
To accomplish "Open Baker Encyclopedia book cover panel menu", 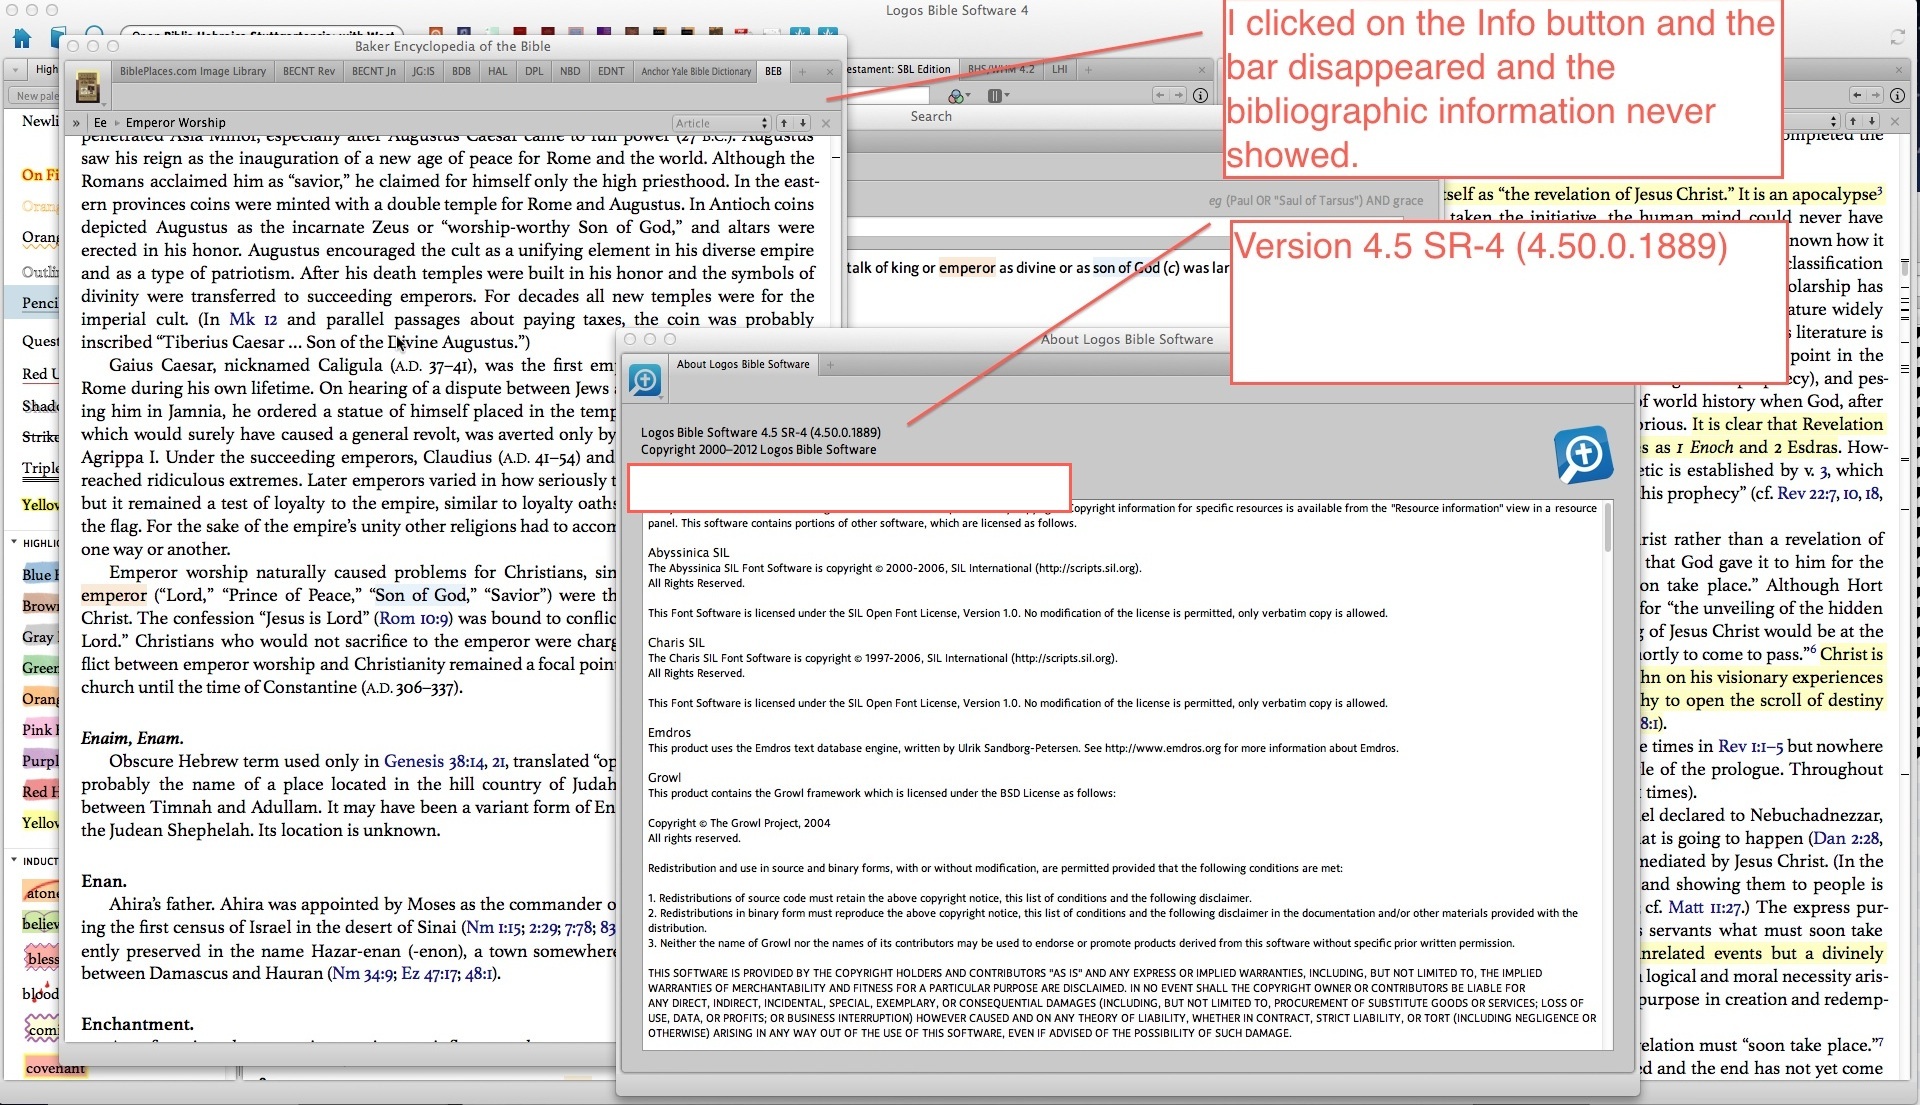I will click(88, 89).
